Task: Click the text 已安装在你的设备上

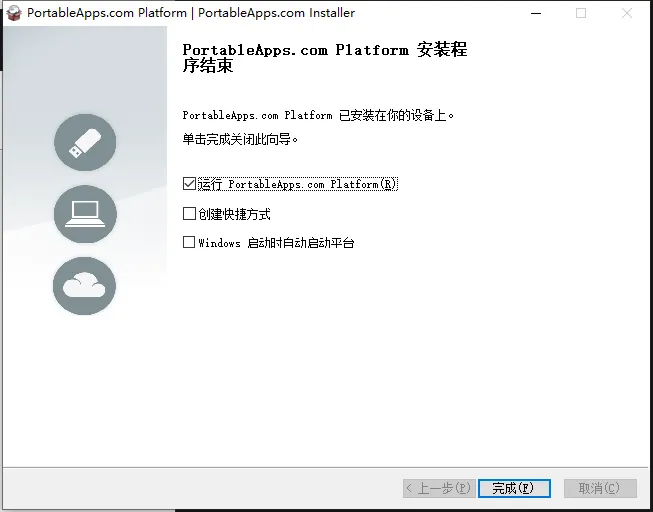Action: pos(396,115)
